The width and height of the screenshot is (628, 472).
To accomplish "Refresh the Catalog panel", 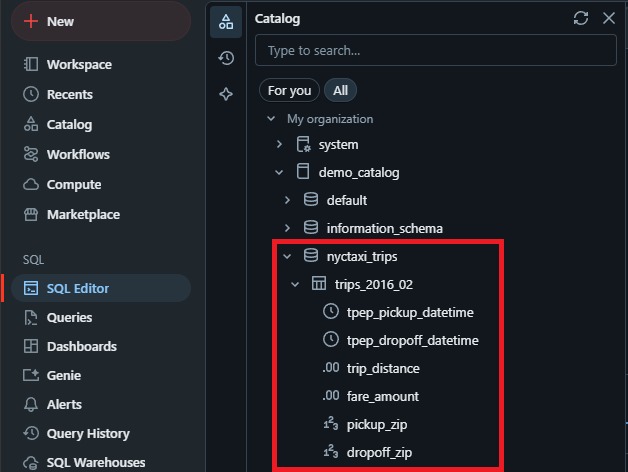I will click(x=581, y=18).
